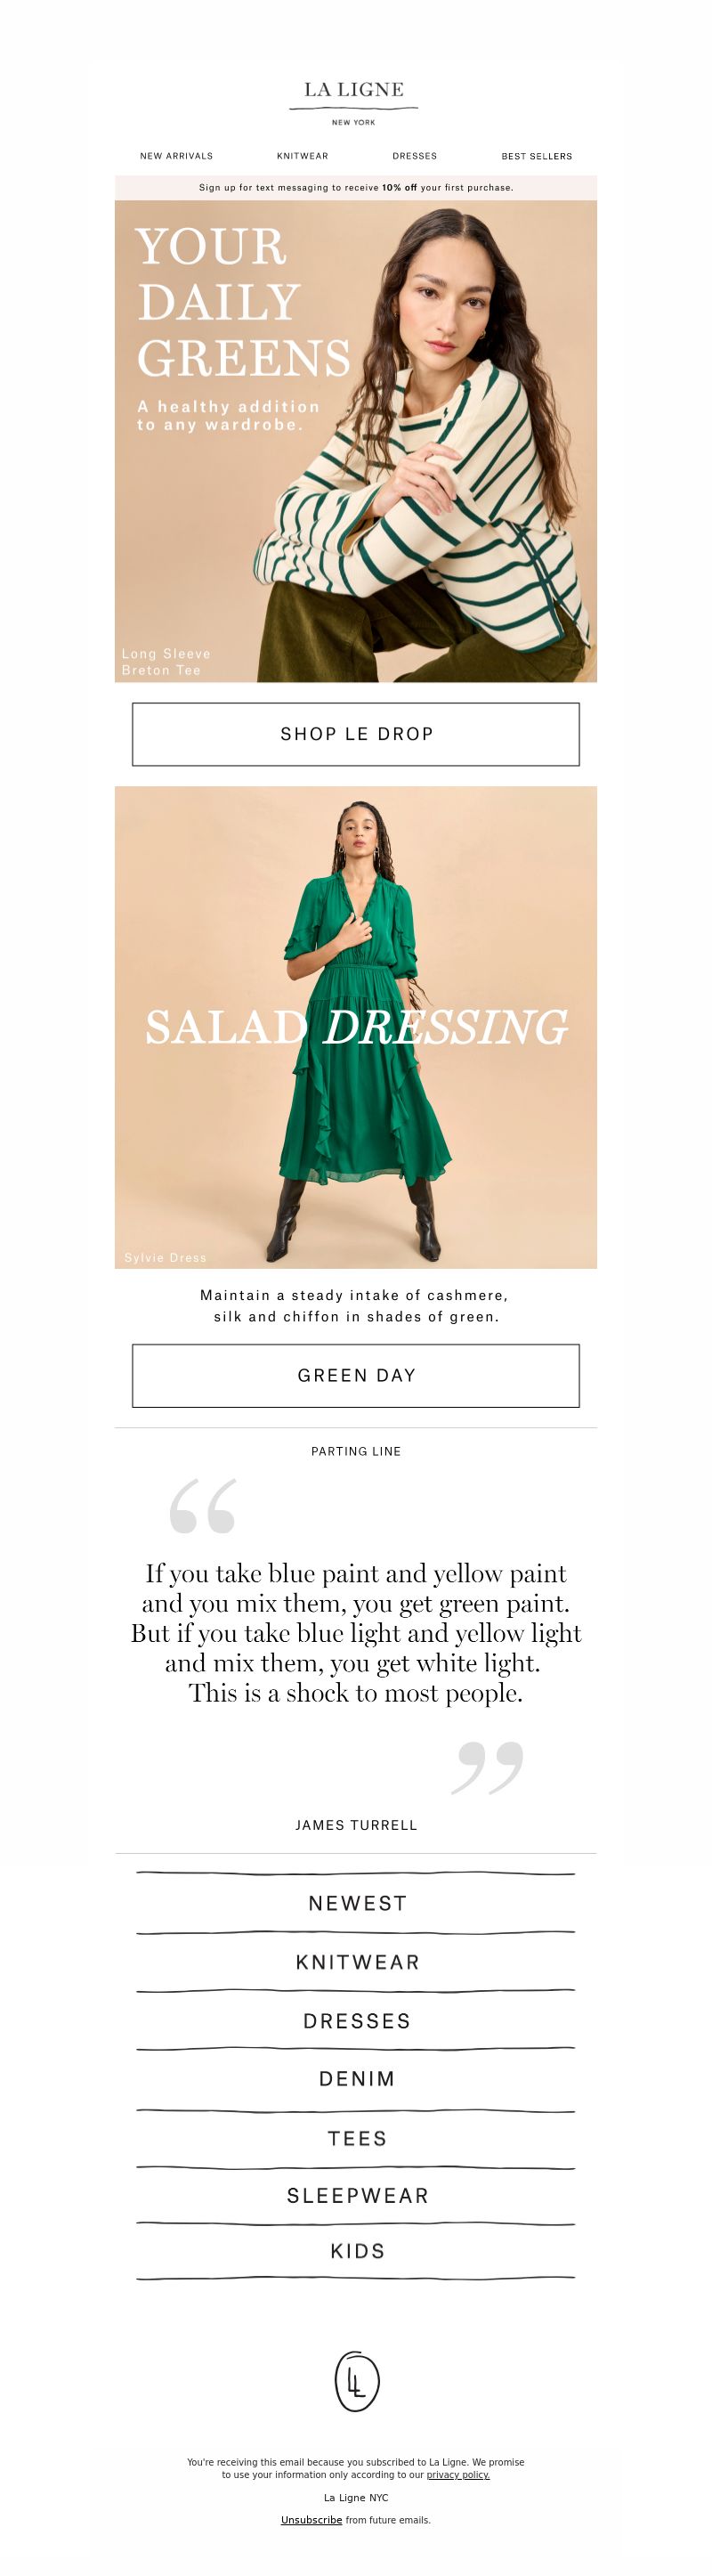Select Knitwear in the bottom category list
Viewport: 712px width, 2576px height.
click(x=357, y=1962)
